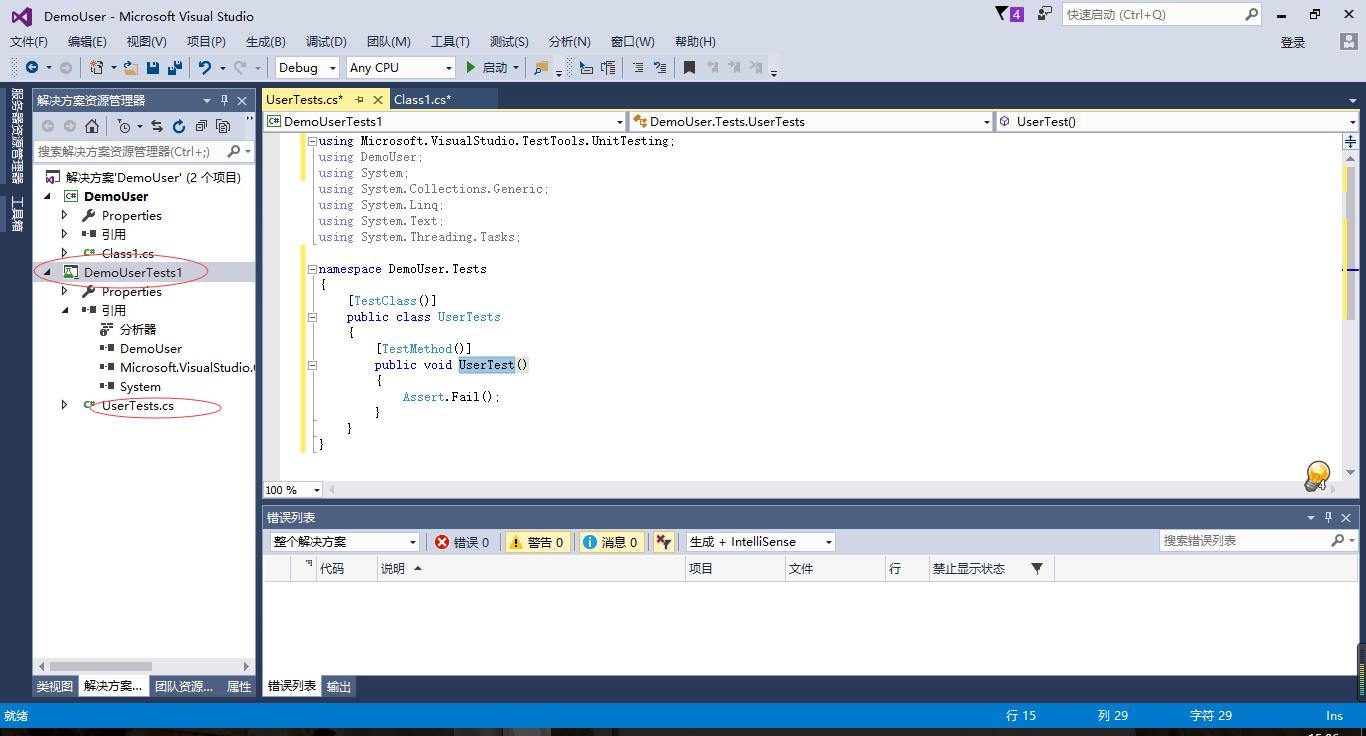Toggle the 警告 0 warnings filter
1366x736 pixels.
click(537, 542)
